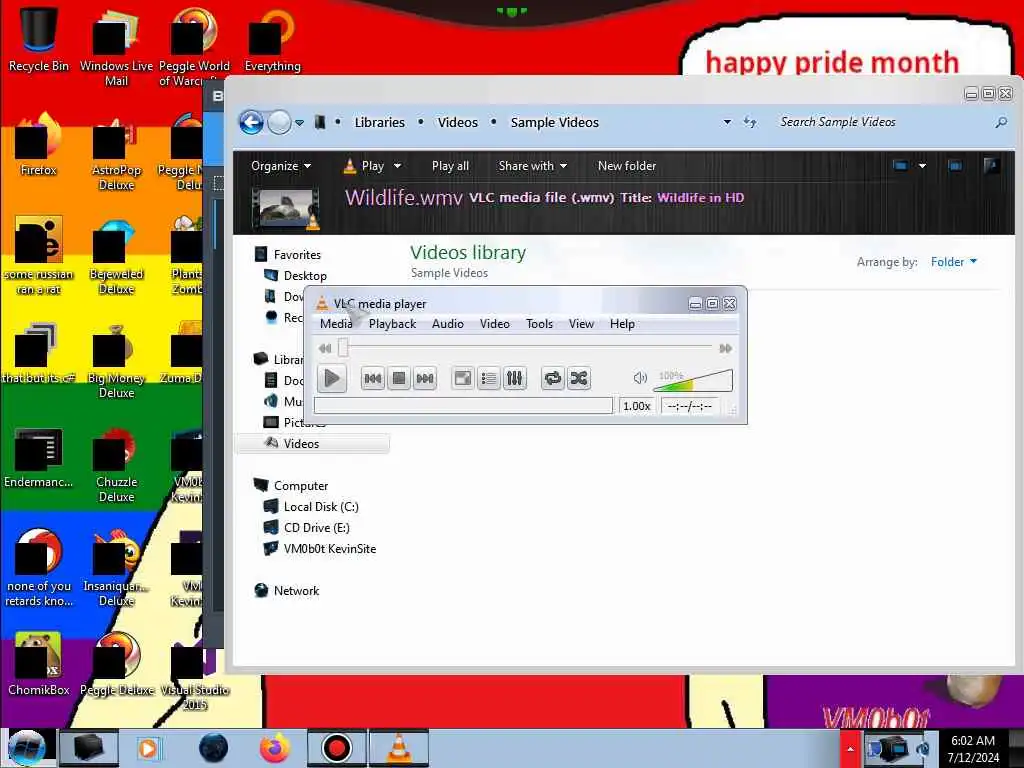The image size is (1024, 768).
Task: Open Explorer recent locations dropdown
Action: 299,123
